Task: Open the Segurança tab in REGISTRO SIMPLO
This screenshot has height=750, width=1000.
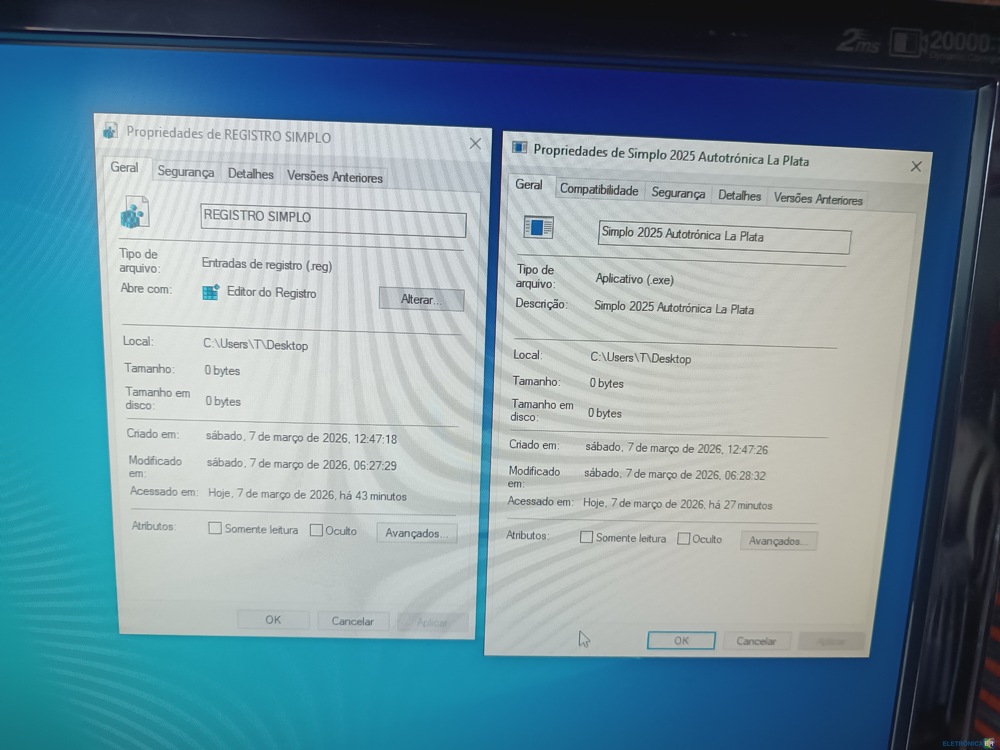Action: point(185,172)
